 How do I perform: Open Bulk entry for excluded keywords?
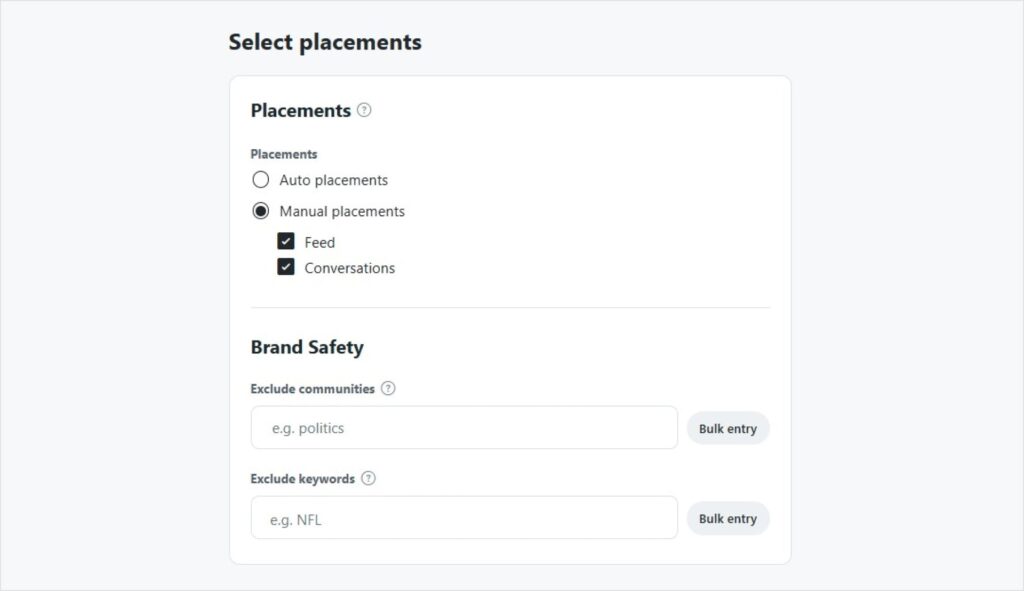pos(728,519)
